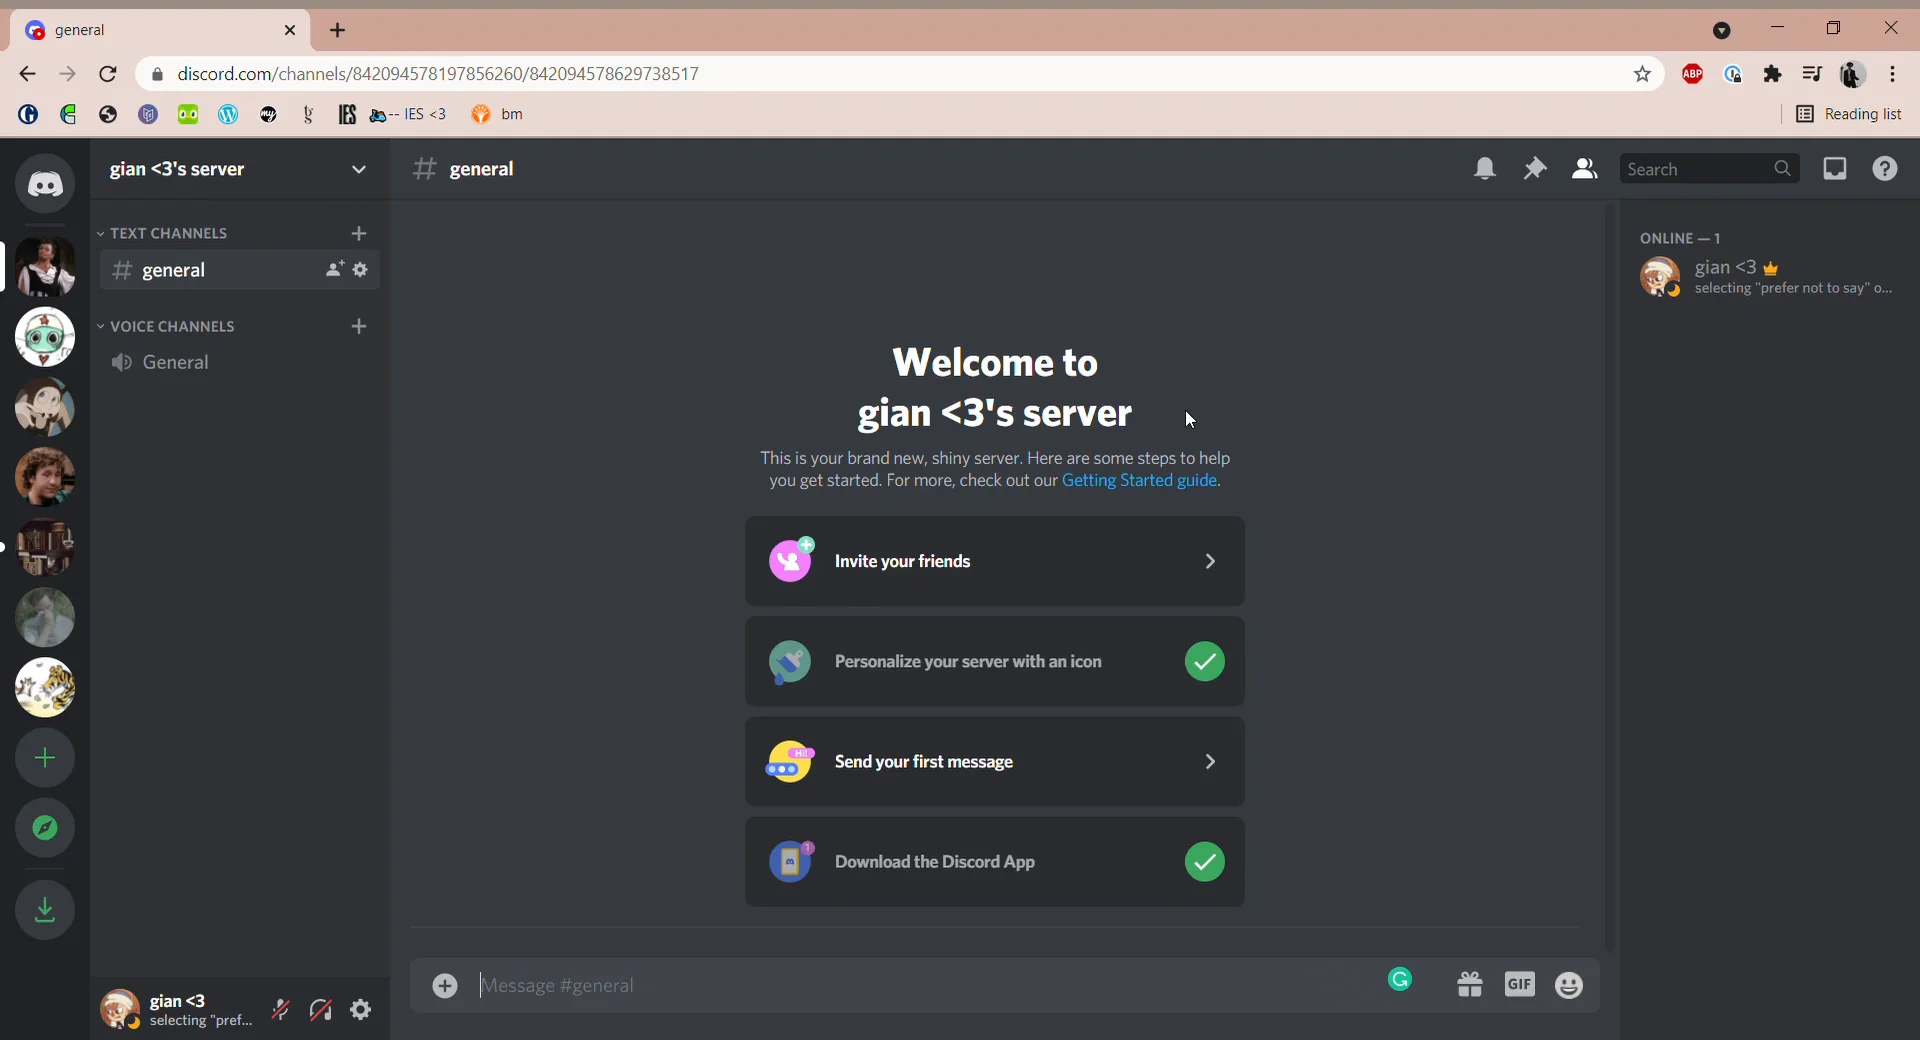
Task: Click media control icon in Chrome toolbar
Action: tap(1812, 74)
